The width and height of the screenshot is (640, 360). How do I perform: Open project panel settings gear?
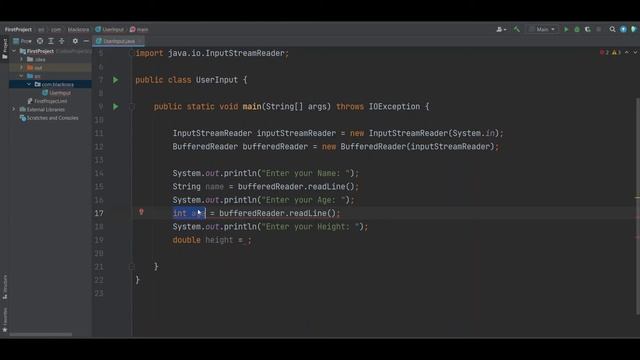click(x=75, y=41)
